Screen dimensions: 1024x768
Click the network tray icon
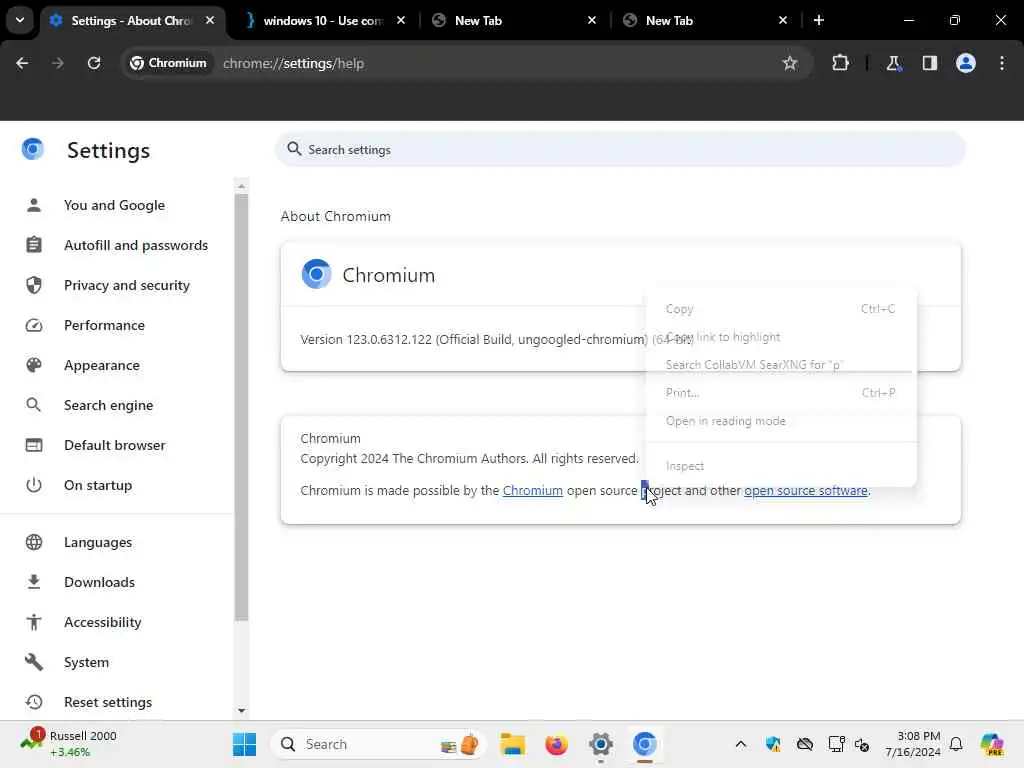click(837, 744)
